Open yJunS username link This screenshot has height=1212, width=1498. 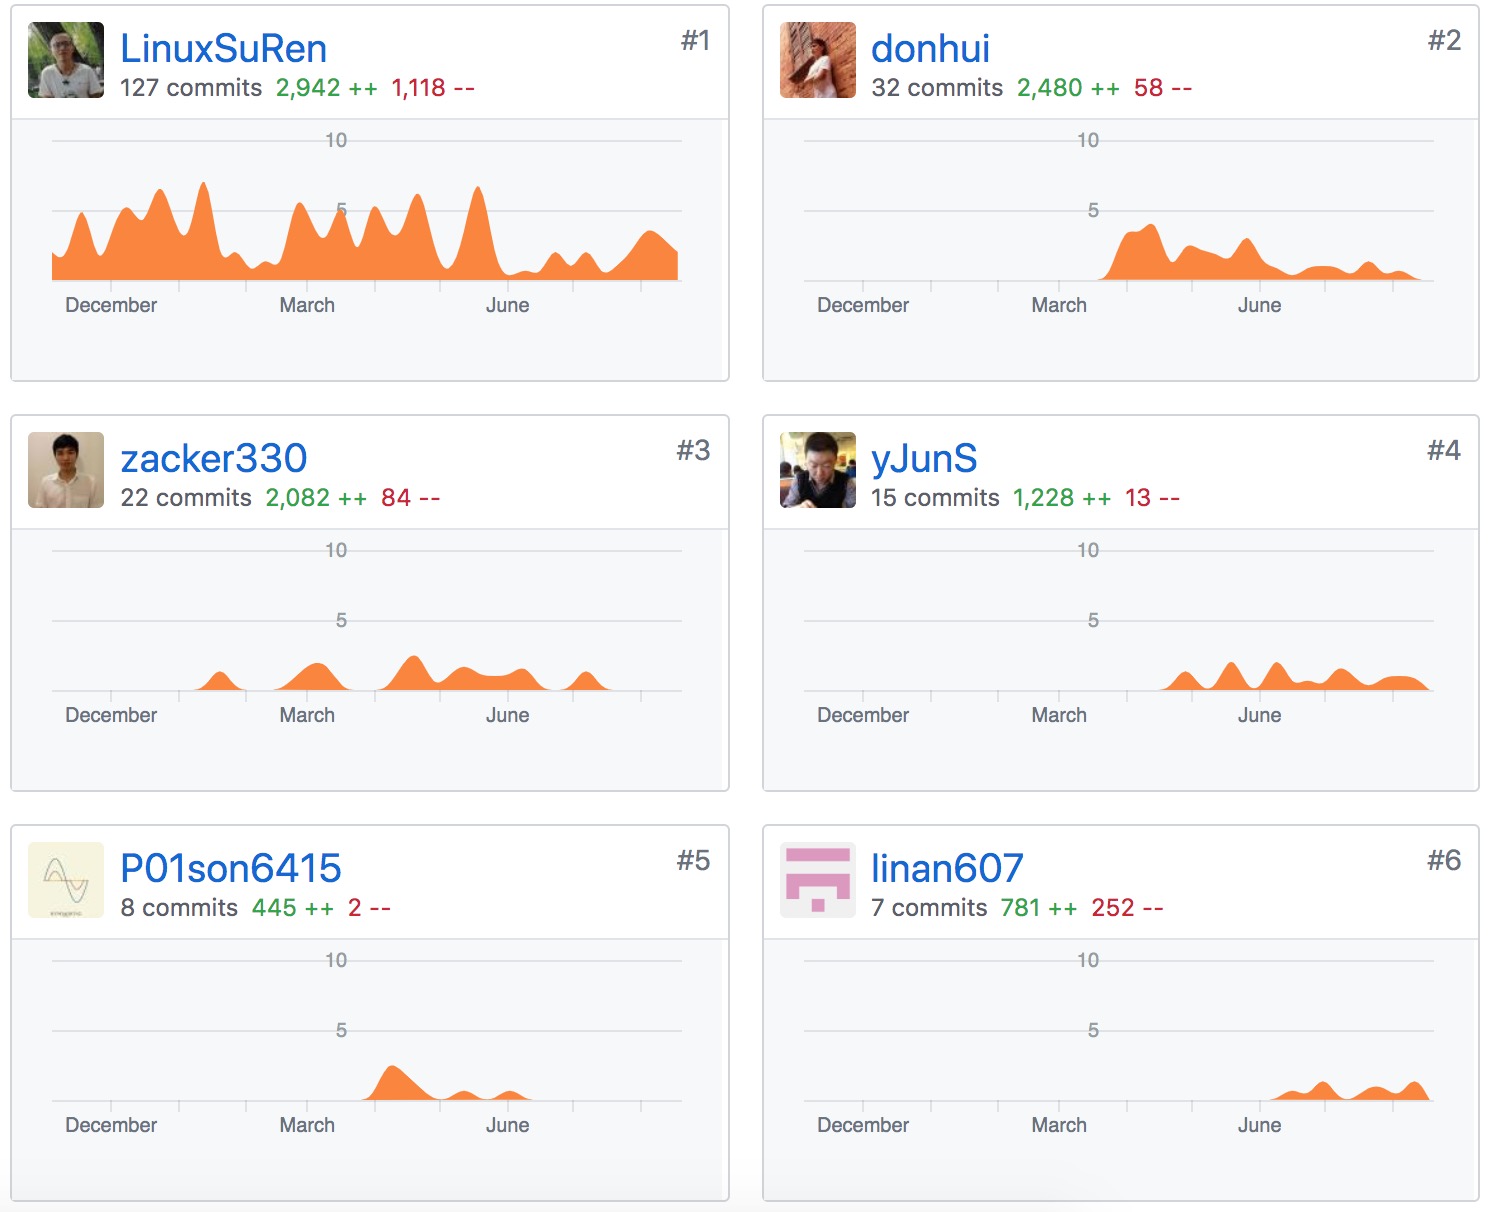click(923, 458)
